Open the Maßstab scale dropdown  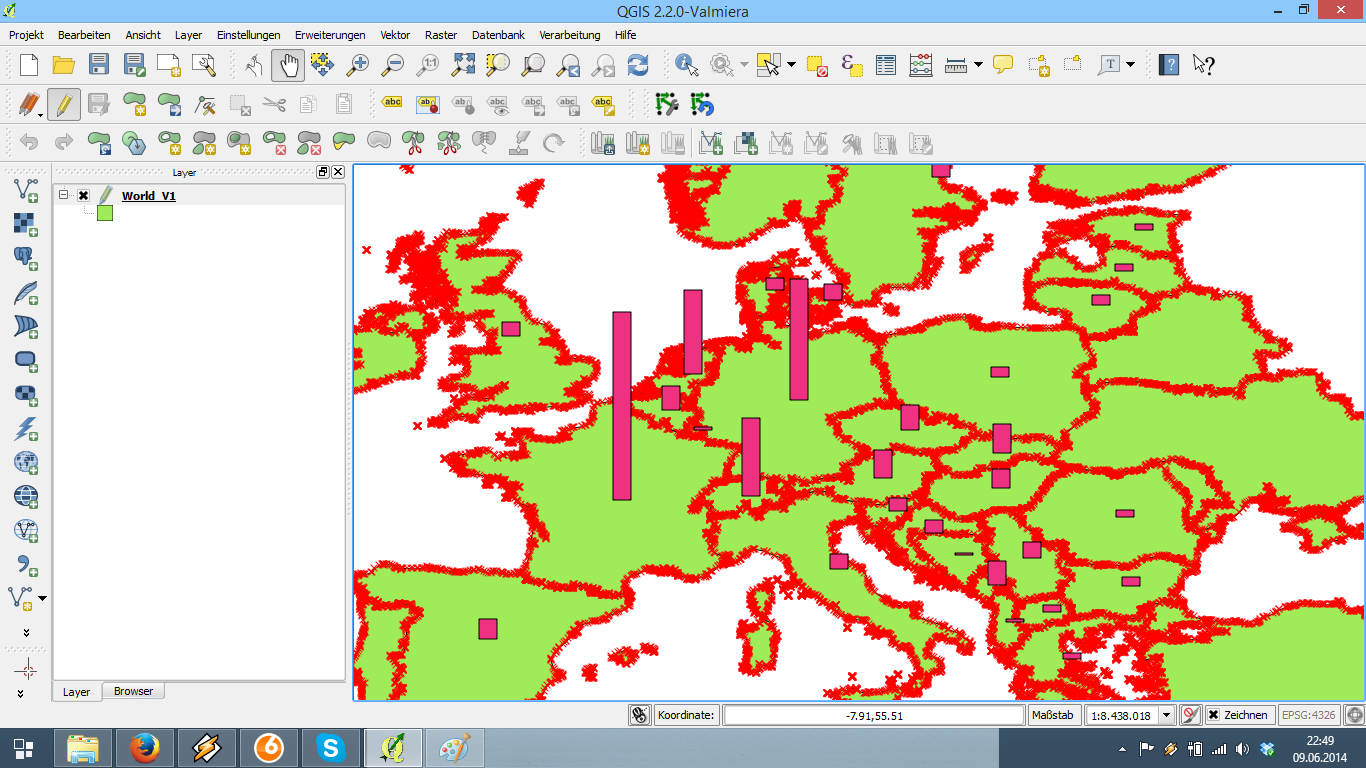(x=1167, y=715)
